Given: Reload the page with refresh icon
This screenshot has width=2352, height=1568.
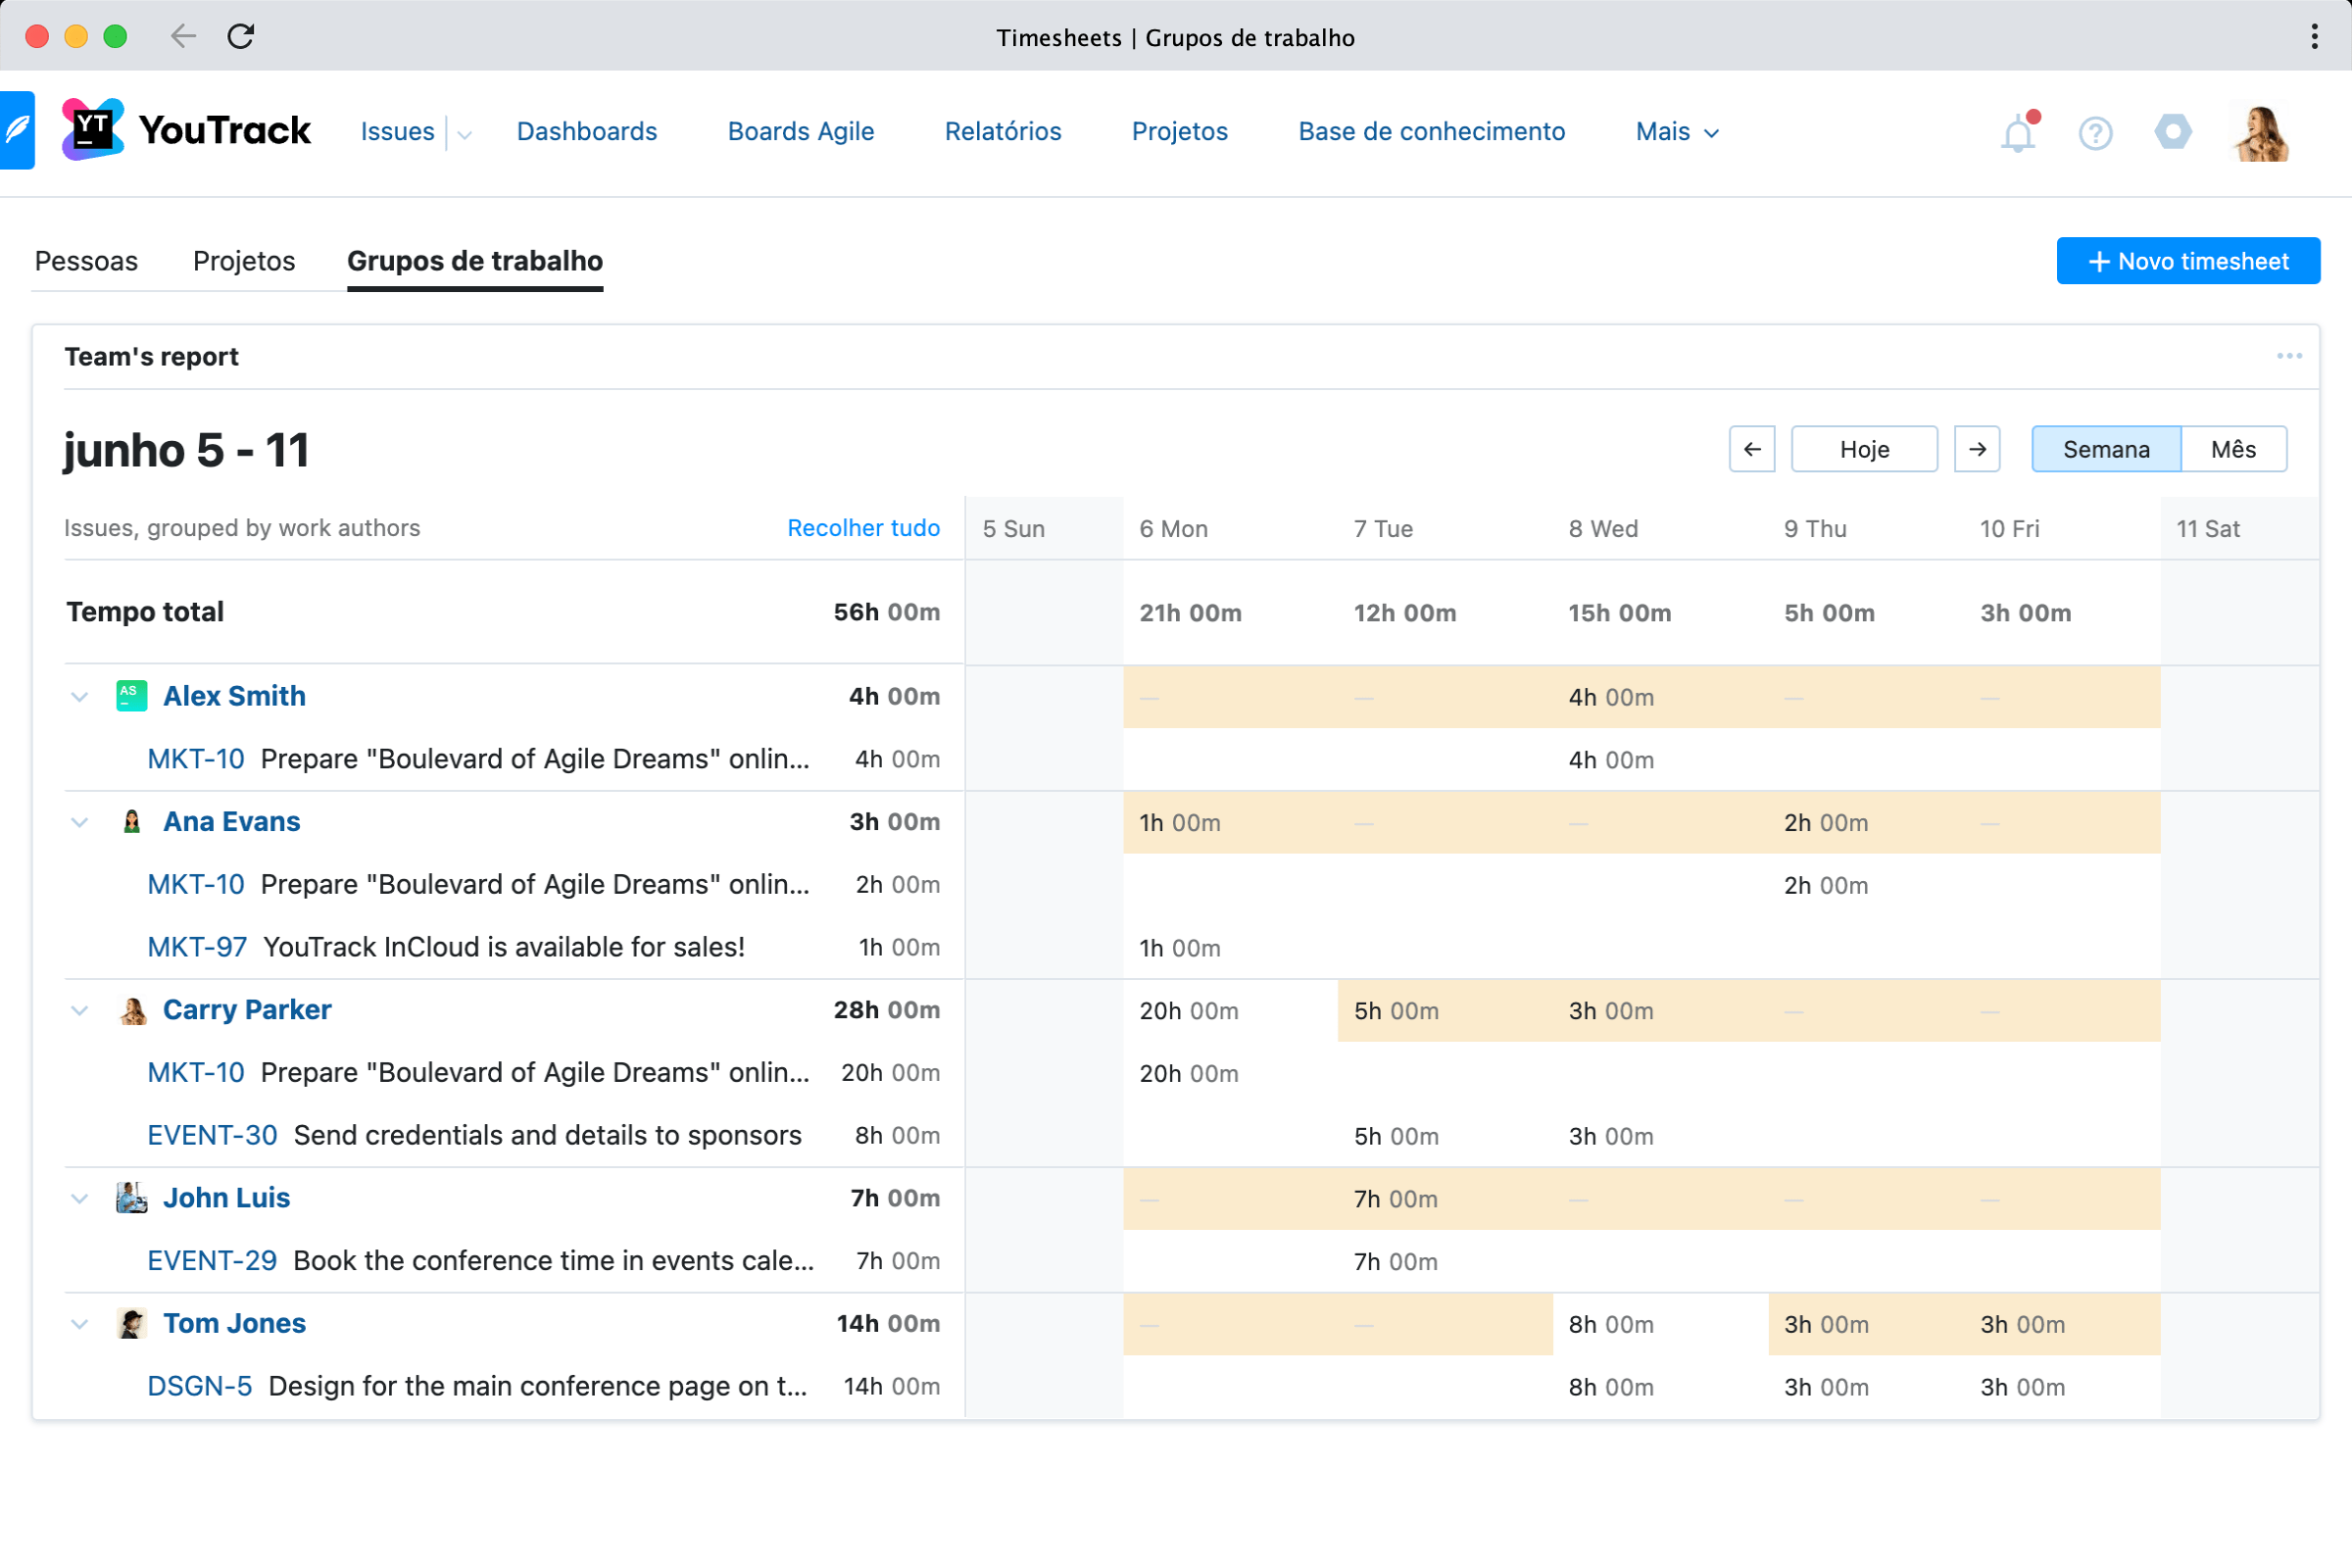Looking at the screenshot, I should [x=241, y=37].
